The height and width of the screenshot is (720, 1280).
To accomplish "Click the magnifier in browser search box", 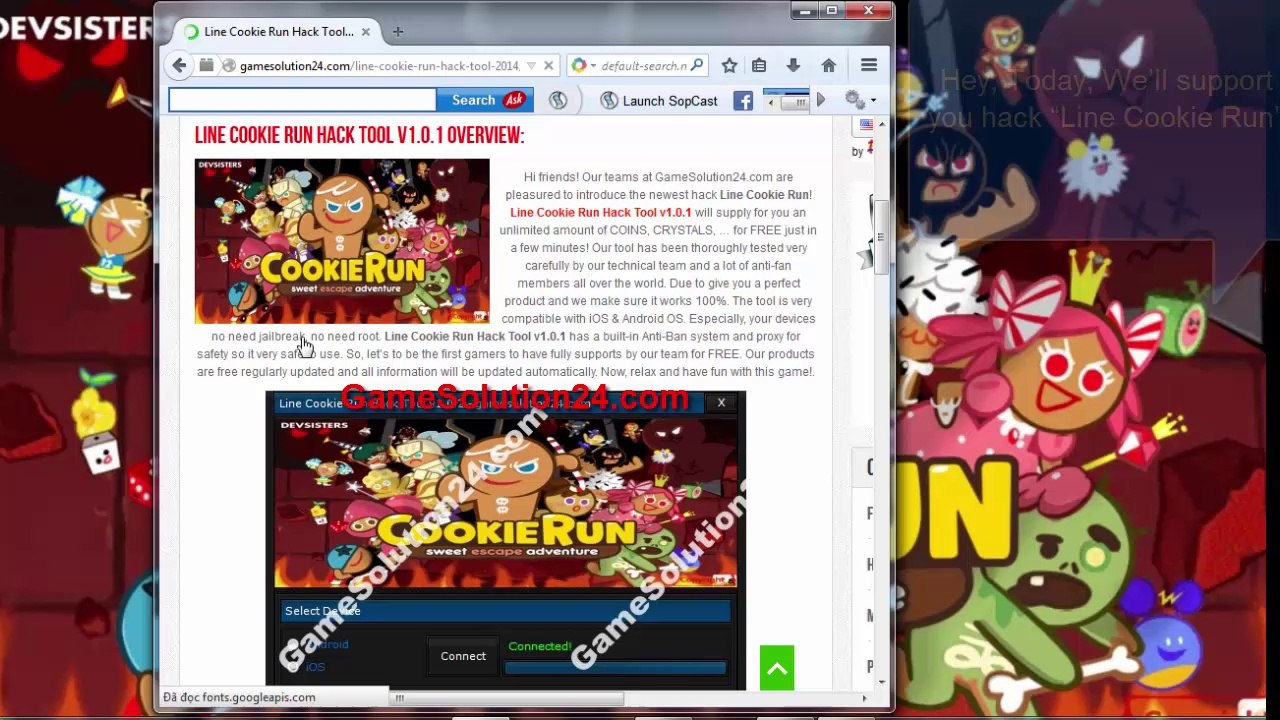I will (x=697, y=65).
